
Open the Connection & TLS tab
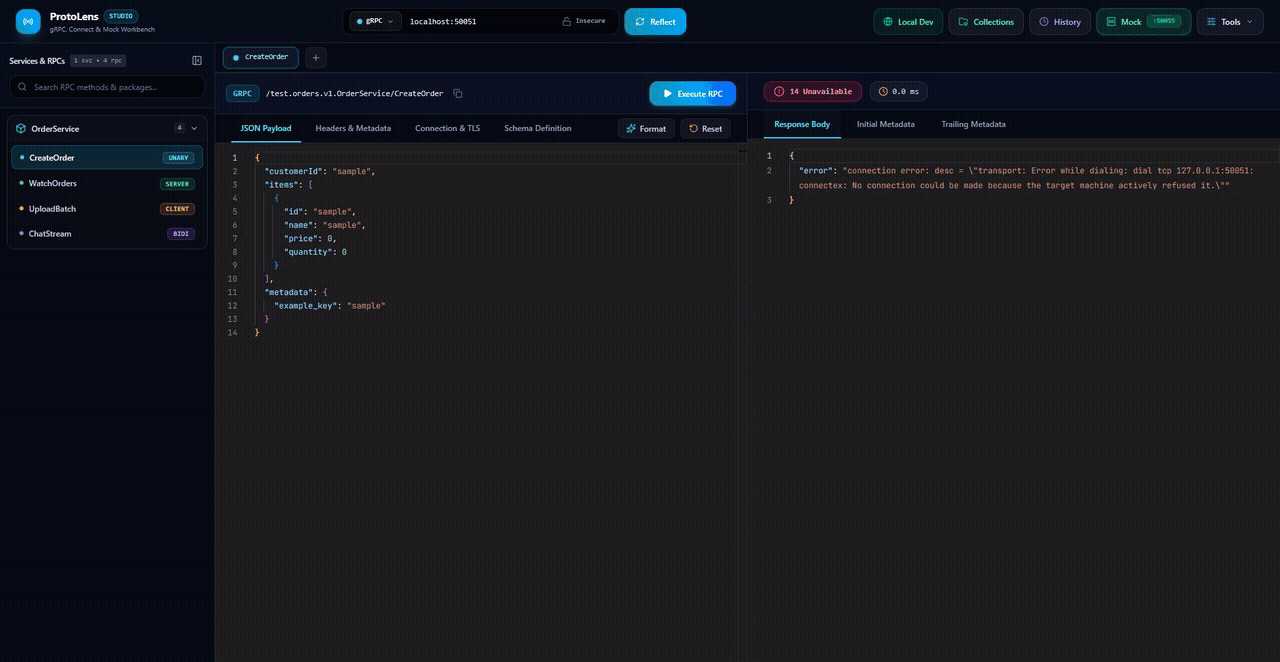(x=447, y=128)
